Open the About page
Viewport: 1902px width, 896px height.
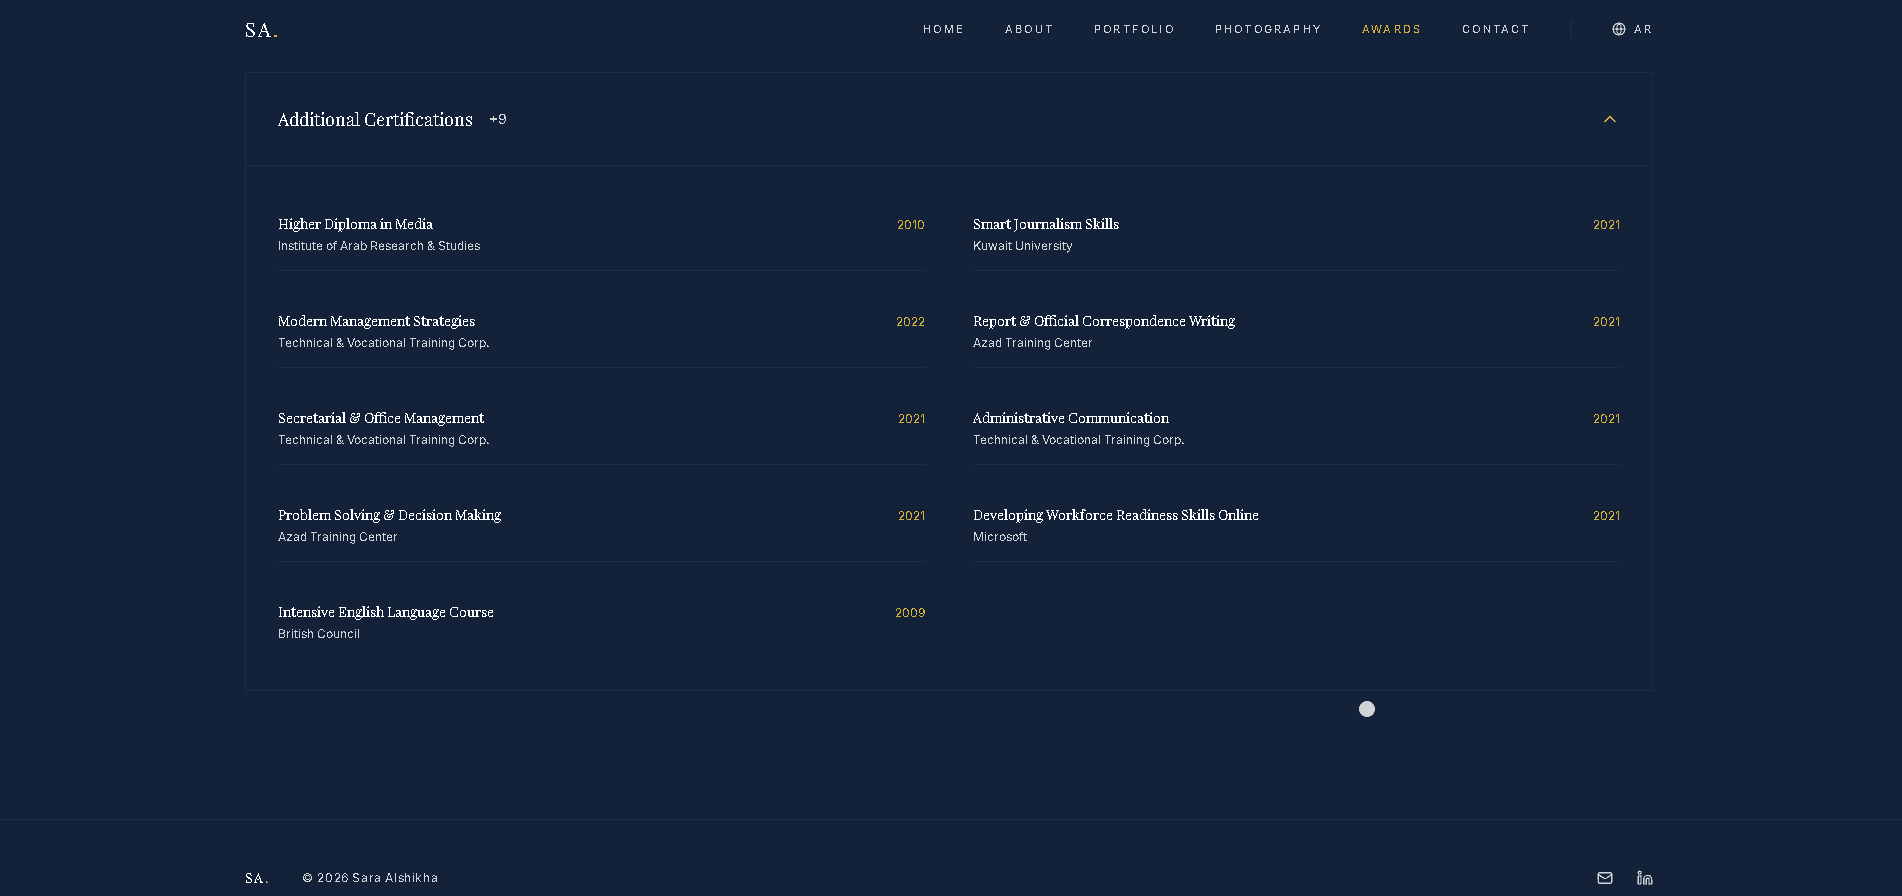[x=1029, y=29]
